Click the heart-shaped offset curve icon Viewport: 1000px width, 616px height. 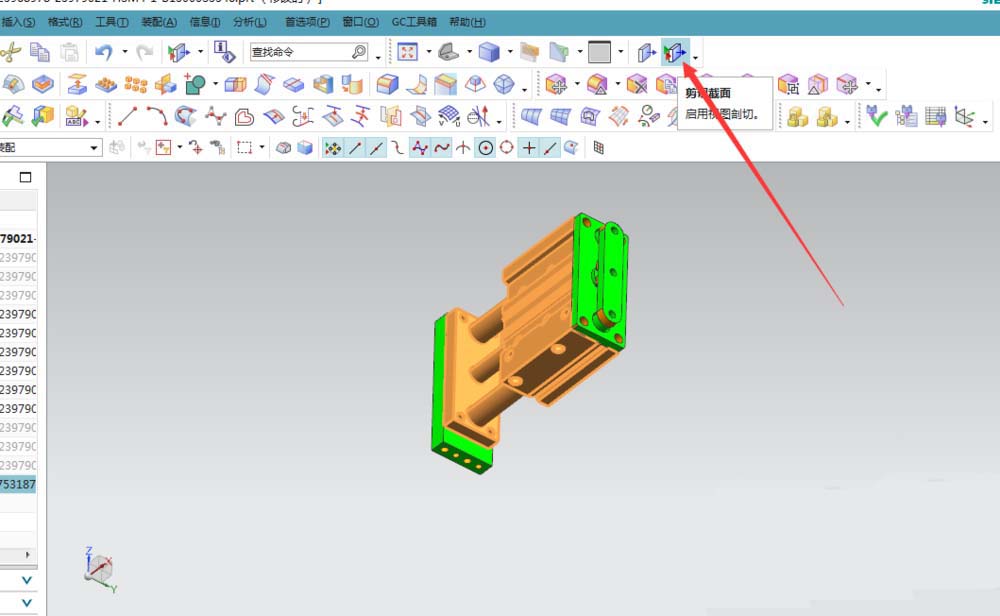pos(244,117)
